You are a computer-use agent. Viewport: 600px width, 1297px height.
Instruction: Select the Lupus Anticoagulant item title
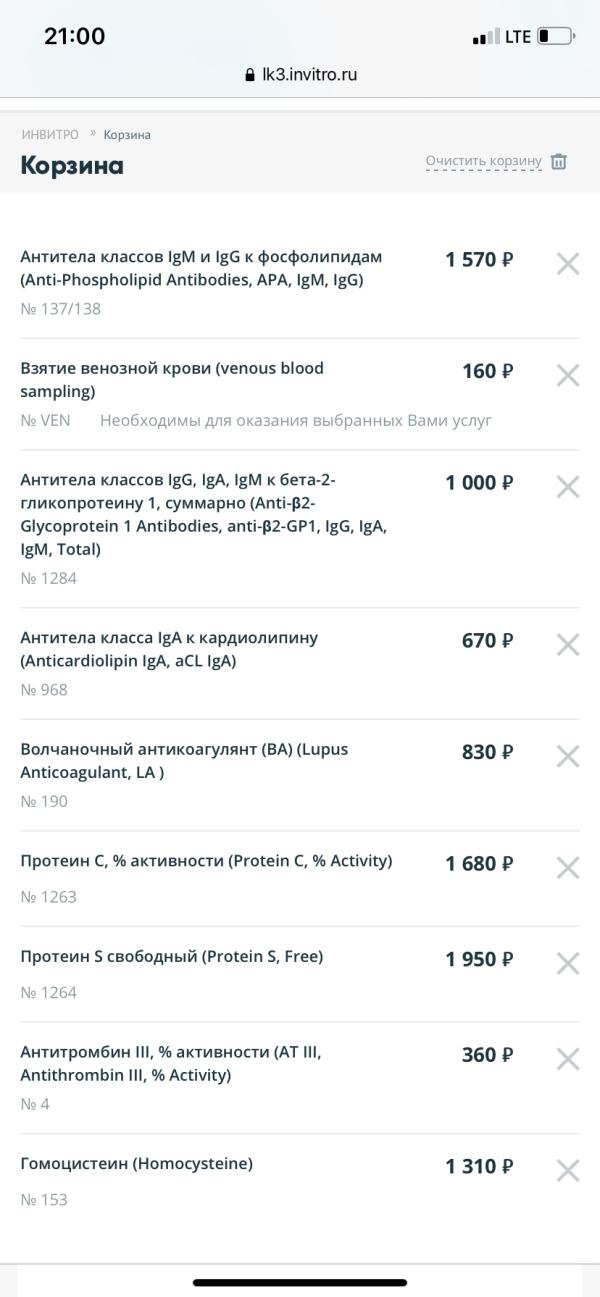click(184, 759)
